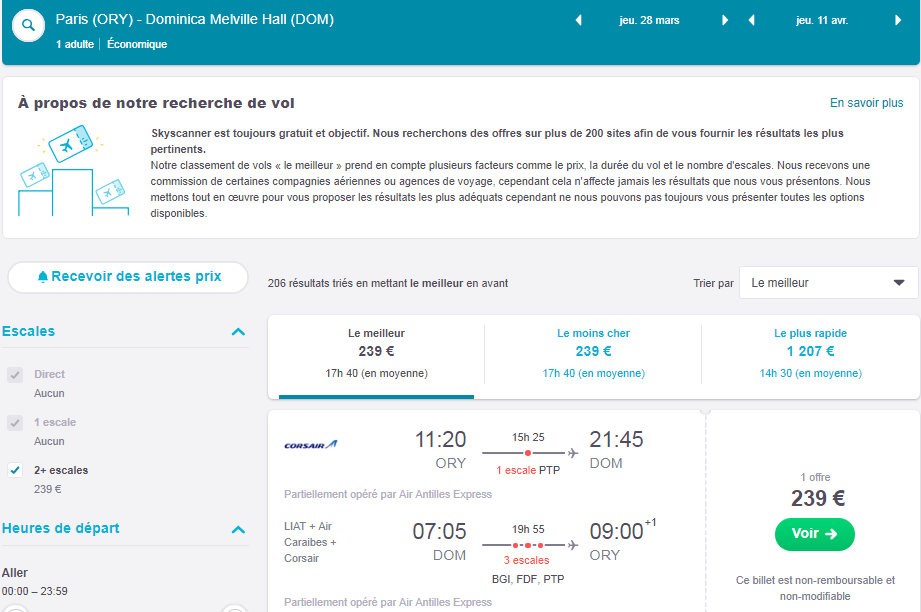The width and height of the screenshot is (921, 612).
Task: Go to next departure date after 28 mars
Action: (x=725, y=20)
